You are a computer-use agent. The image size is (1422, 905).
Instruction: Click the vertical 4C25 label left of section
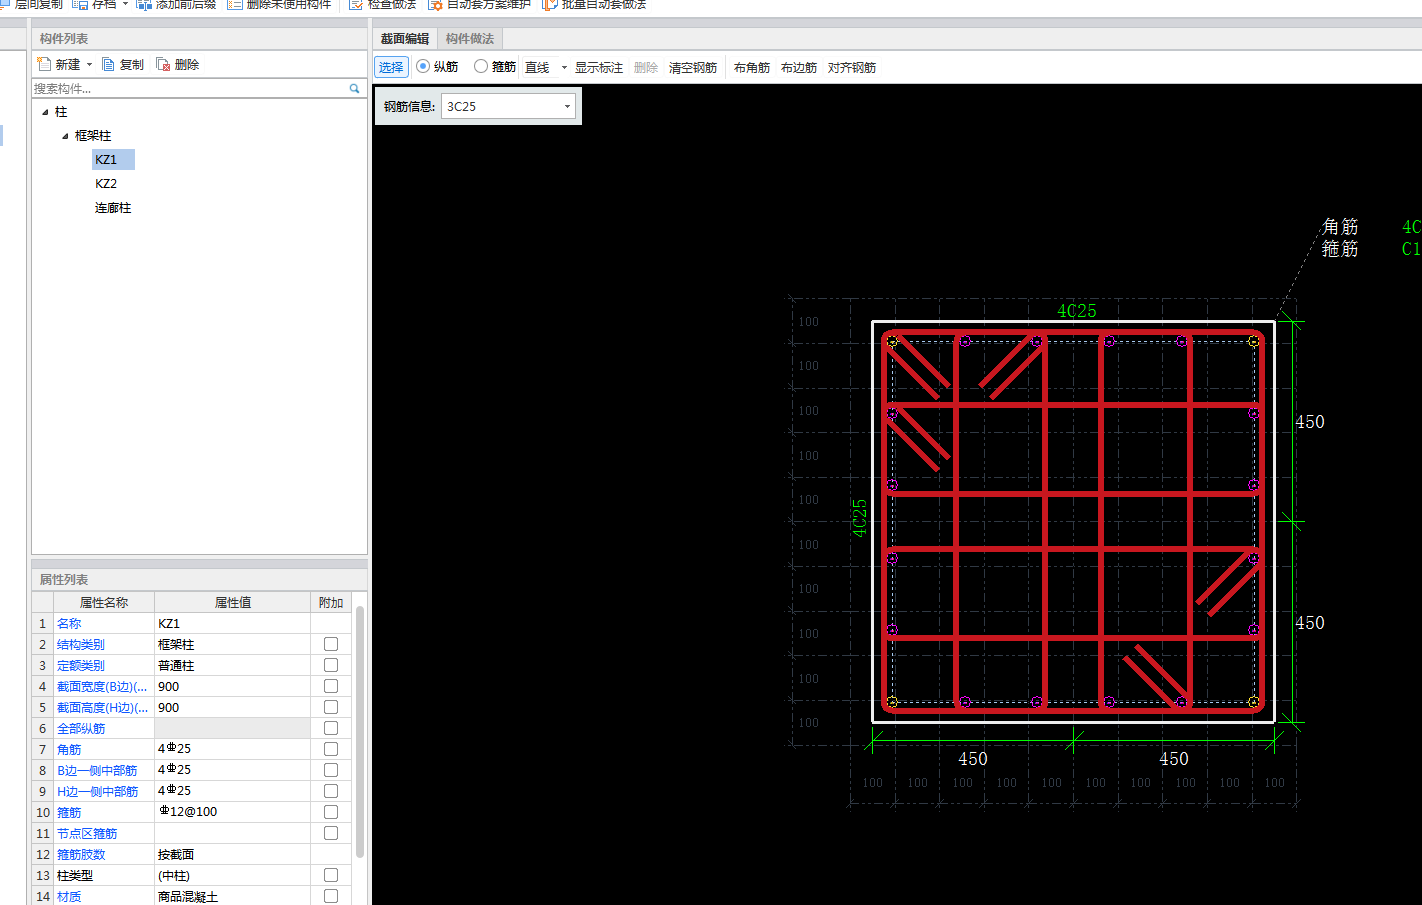[860, 518]
